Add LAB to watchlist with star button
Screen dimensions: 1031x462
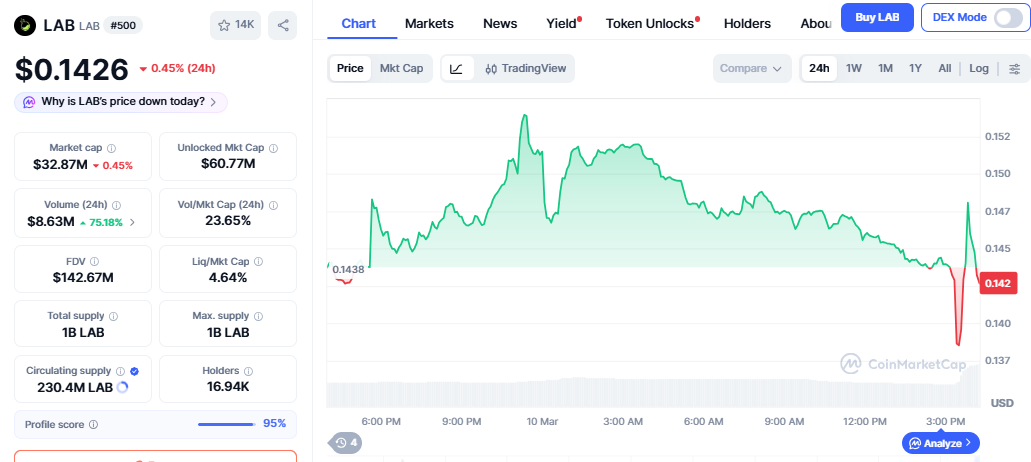pos(236,25)
